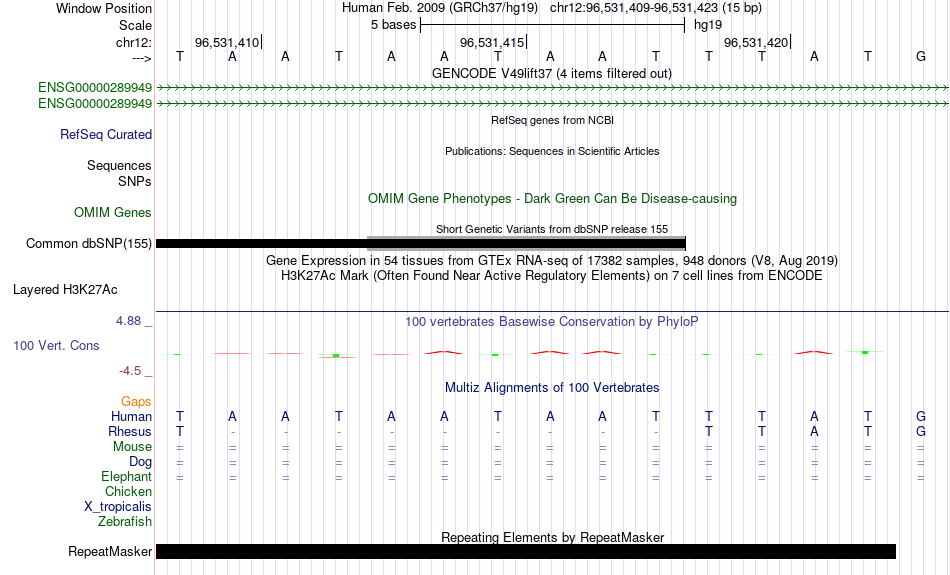Click the Chicken species label
Screen dimensions: 950x575
[x=128, y=491]
